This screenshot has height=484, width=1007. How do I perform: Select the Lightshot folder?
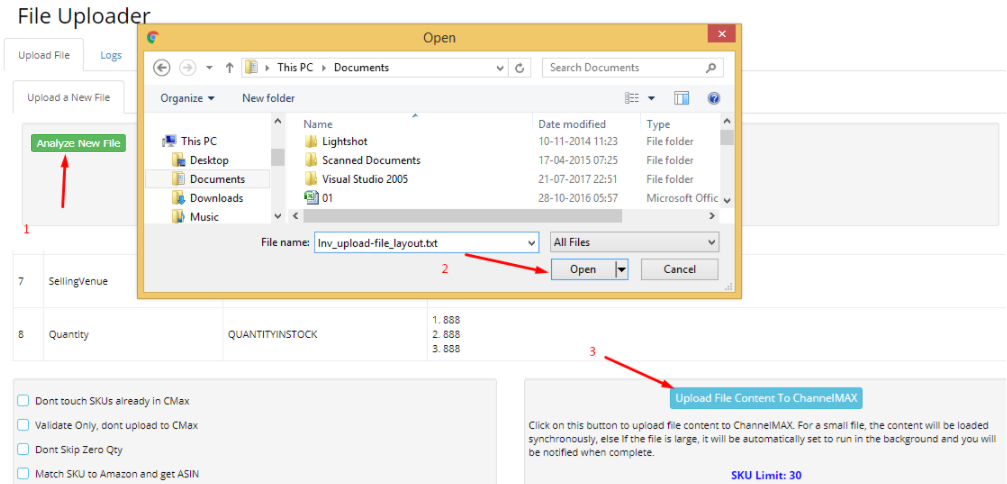(344, 141)
